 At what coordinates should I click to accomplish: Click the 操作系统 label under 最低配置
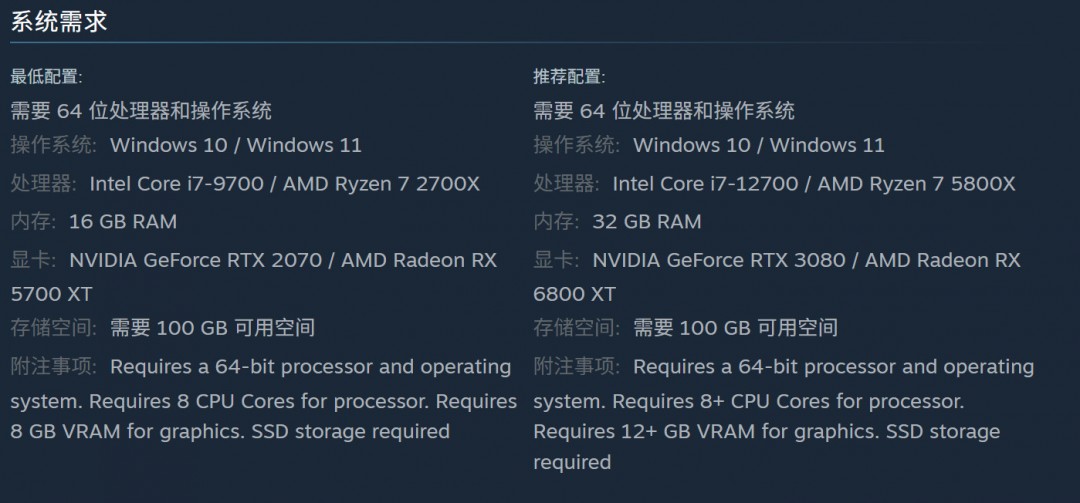point(54,145)
